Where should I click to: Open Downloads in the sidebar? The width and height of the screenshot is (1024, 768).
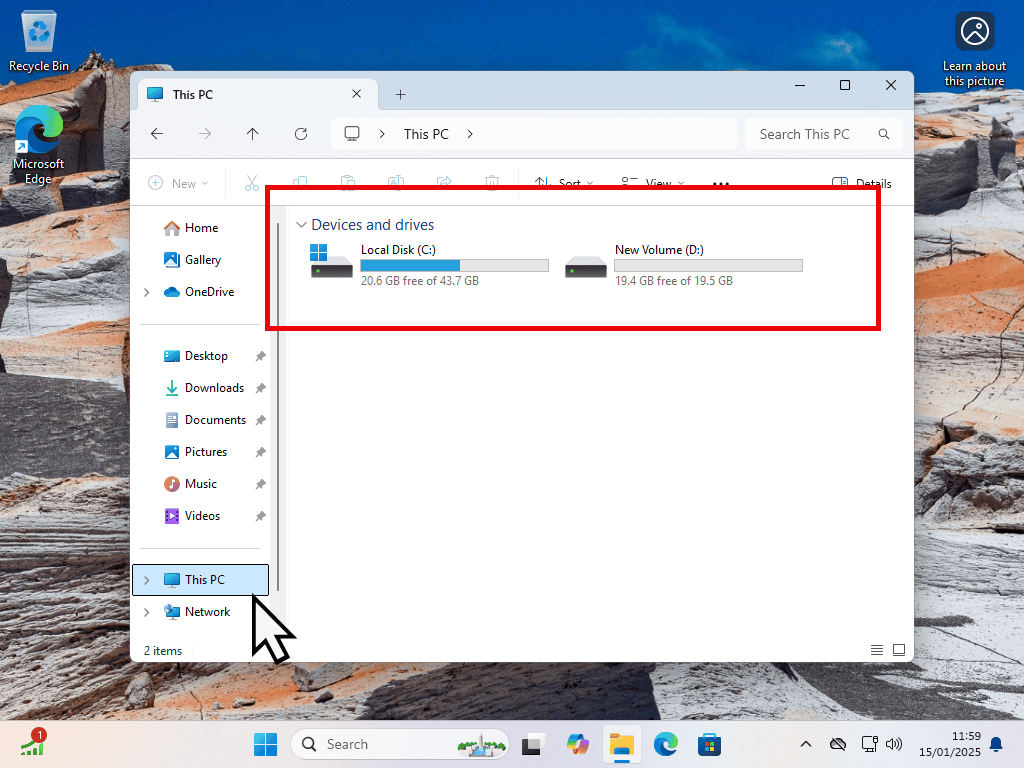(214, 388)
